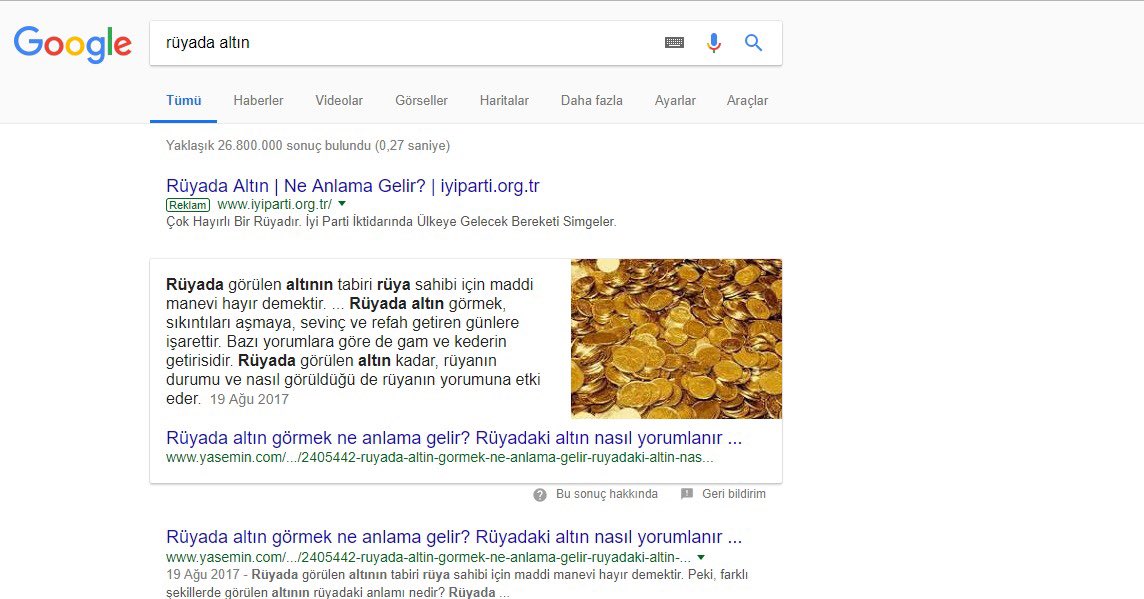This screenshot has height=599, width=1144.
Task: Switch to the 'Görseller' tab
Action: [421, 100]
